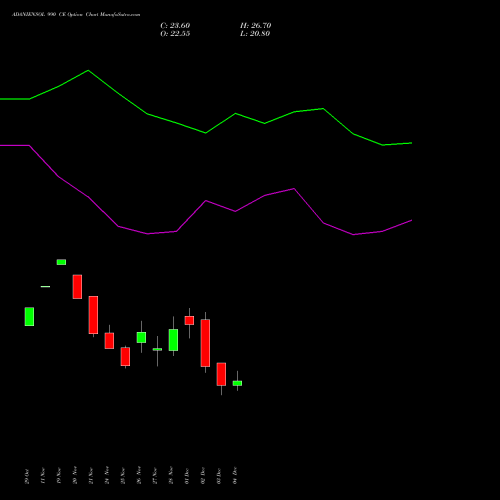Click the green candle above 28 Nov

pyautogui.click(x=173, y=340)
